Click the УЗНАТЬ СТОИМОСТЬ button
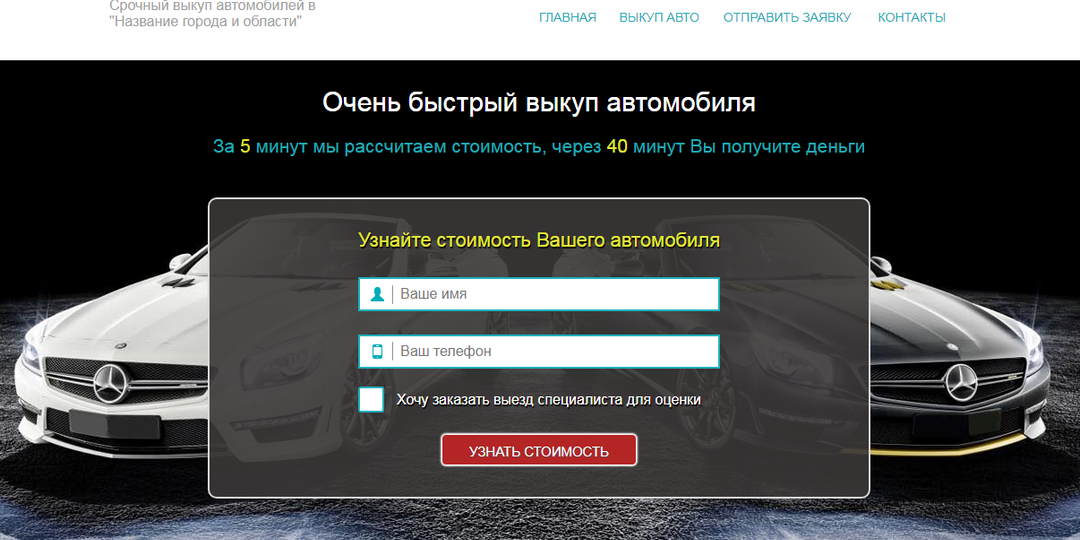This screenshot has width=1080, height=540. pyautogui.click(x=539, y=450)
